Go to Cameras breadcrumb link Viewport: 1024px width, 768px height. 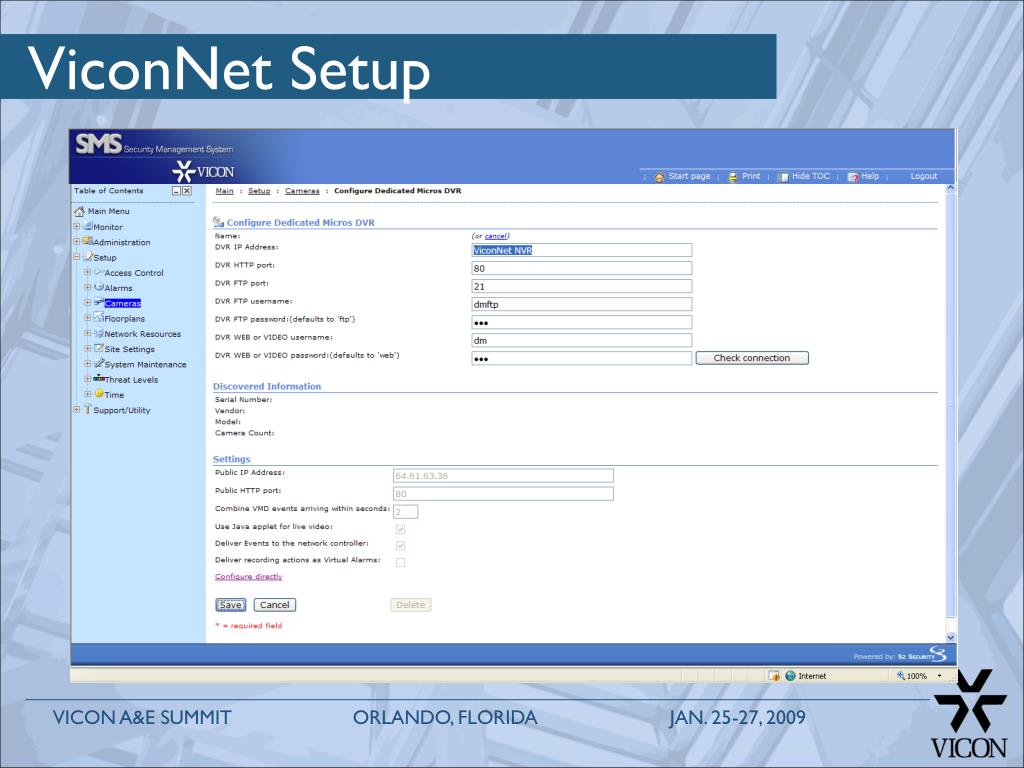coord(302,191)
